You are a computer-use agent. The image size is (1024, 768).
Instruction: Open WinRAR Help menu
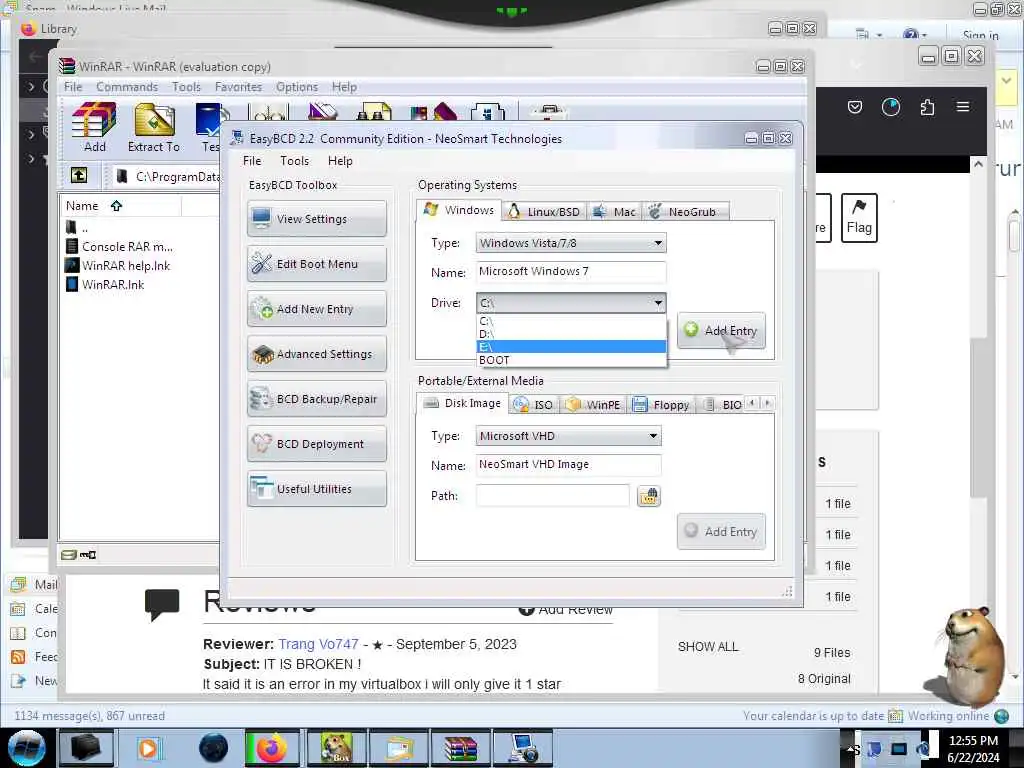tap(344, 87)
